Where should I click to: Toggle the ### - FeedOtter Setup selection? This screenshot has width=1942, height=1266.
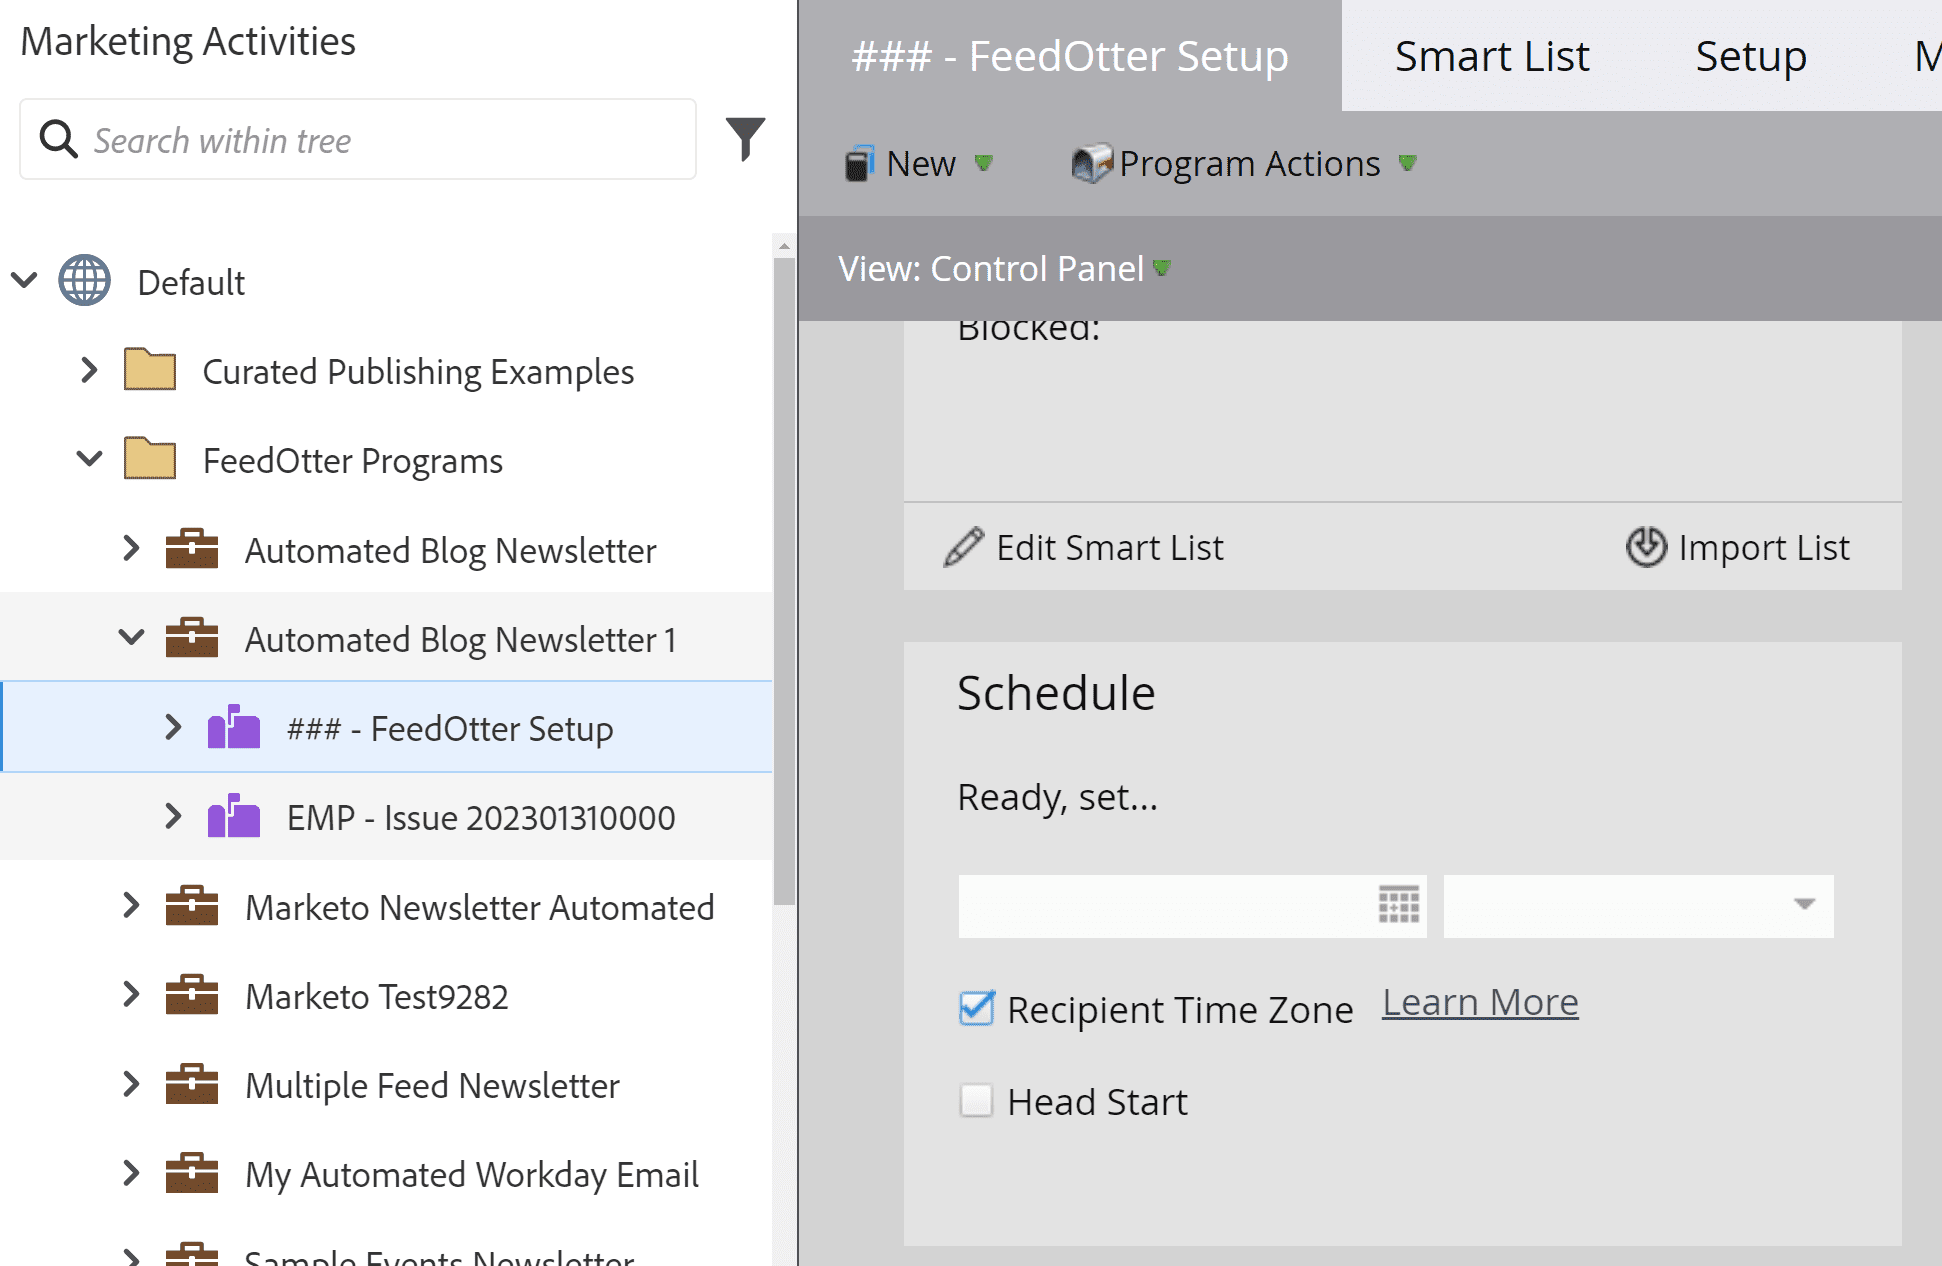[448, 728]
